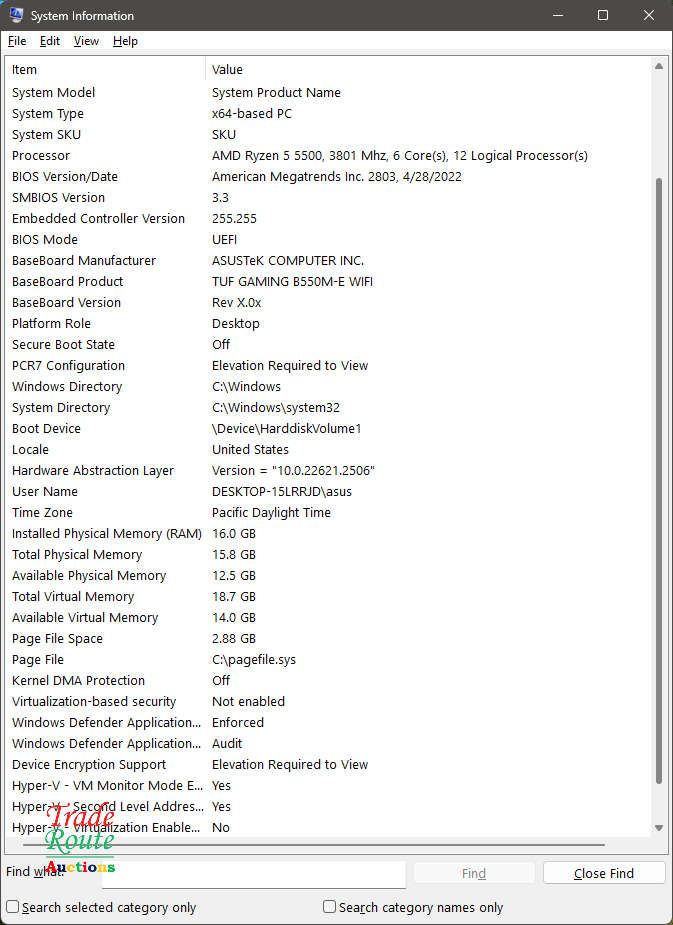Viewport: 673px width, 925px height.
Task: Select the Secure Boot State row
Action: click(328, 345)
